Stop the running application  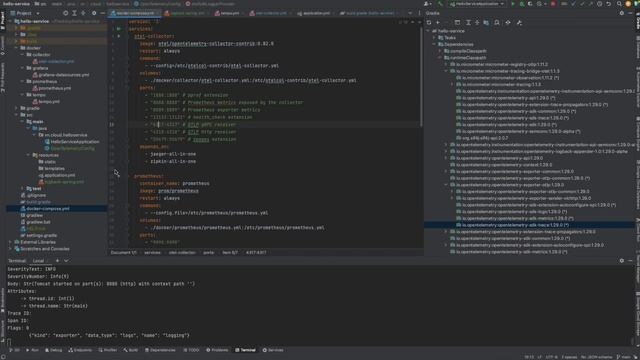[553, 4]
